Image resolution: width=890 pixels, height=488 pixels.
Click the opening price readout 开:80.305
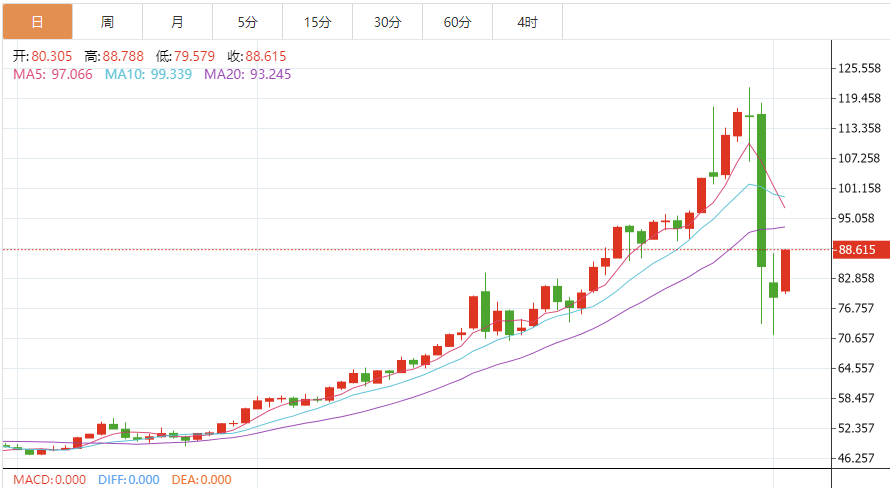click(42, 57)
